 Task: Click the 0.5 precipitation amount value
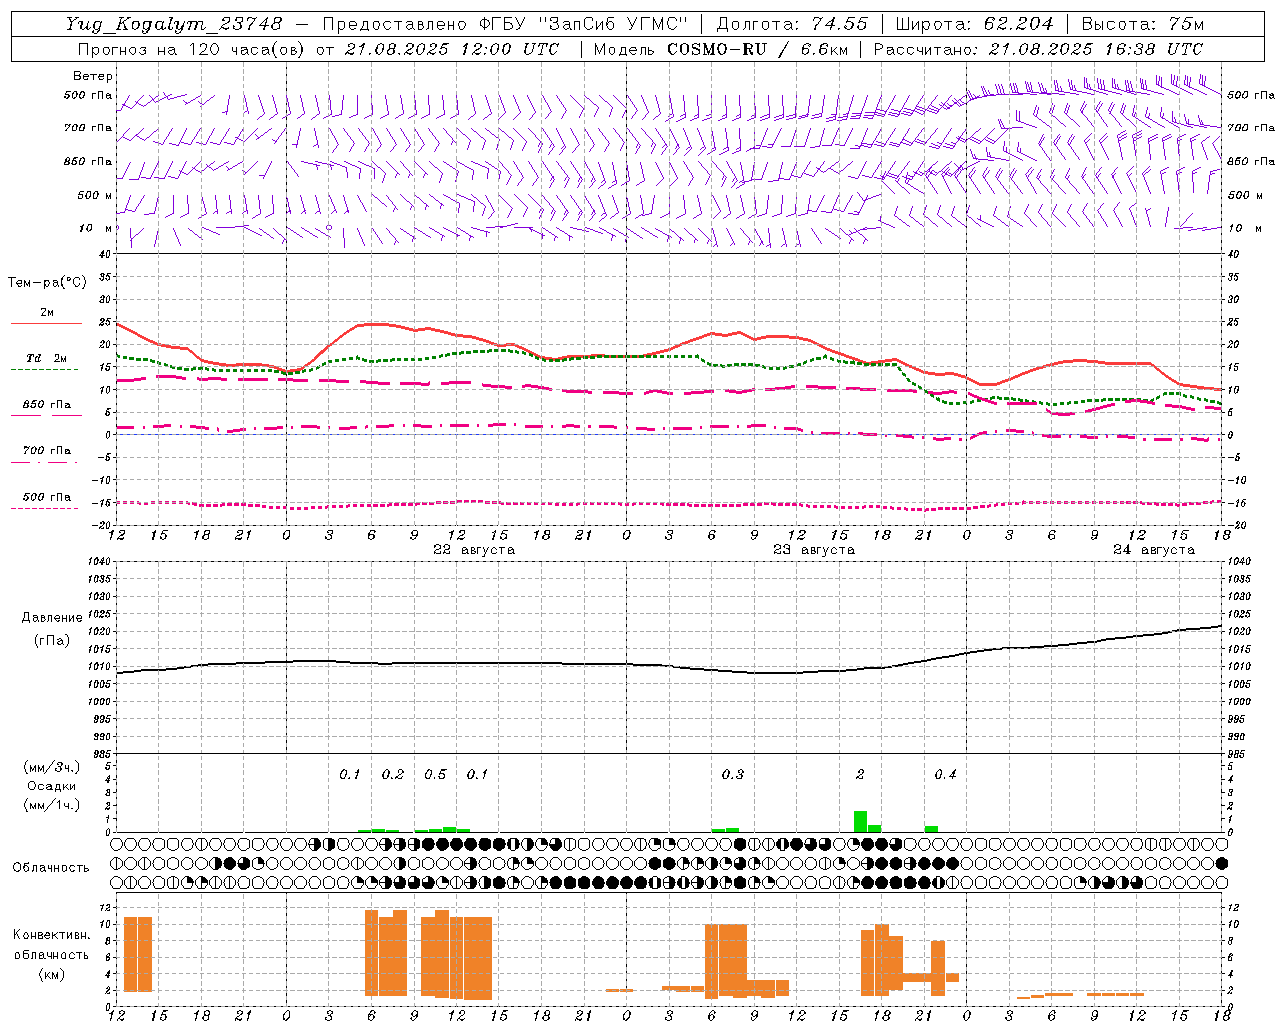435,775
